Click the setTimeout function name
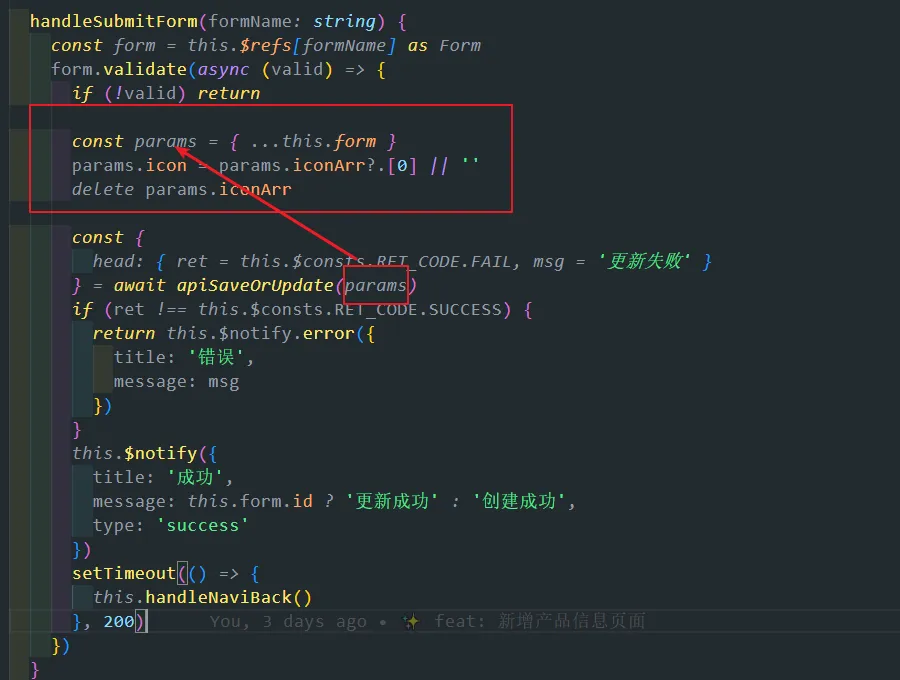 coord(123,573)
